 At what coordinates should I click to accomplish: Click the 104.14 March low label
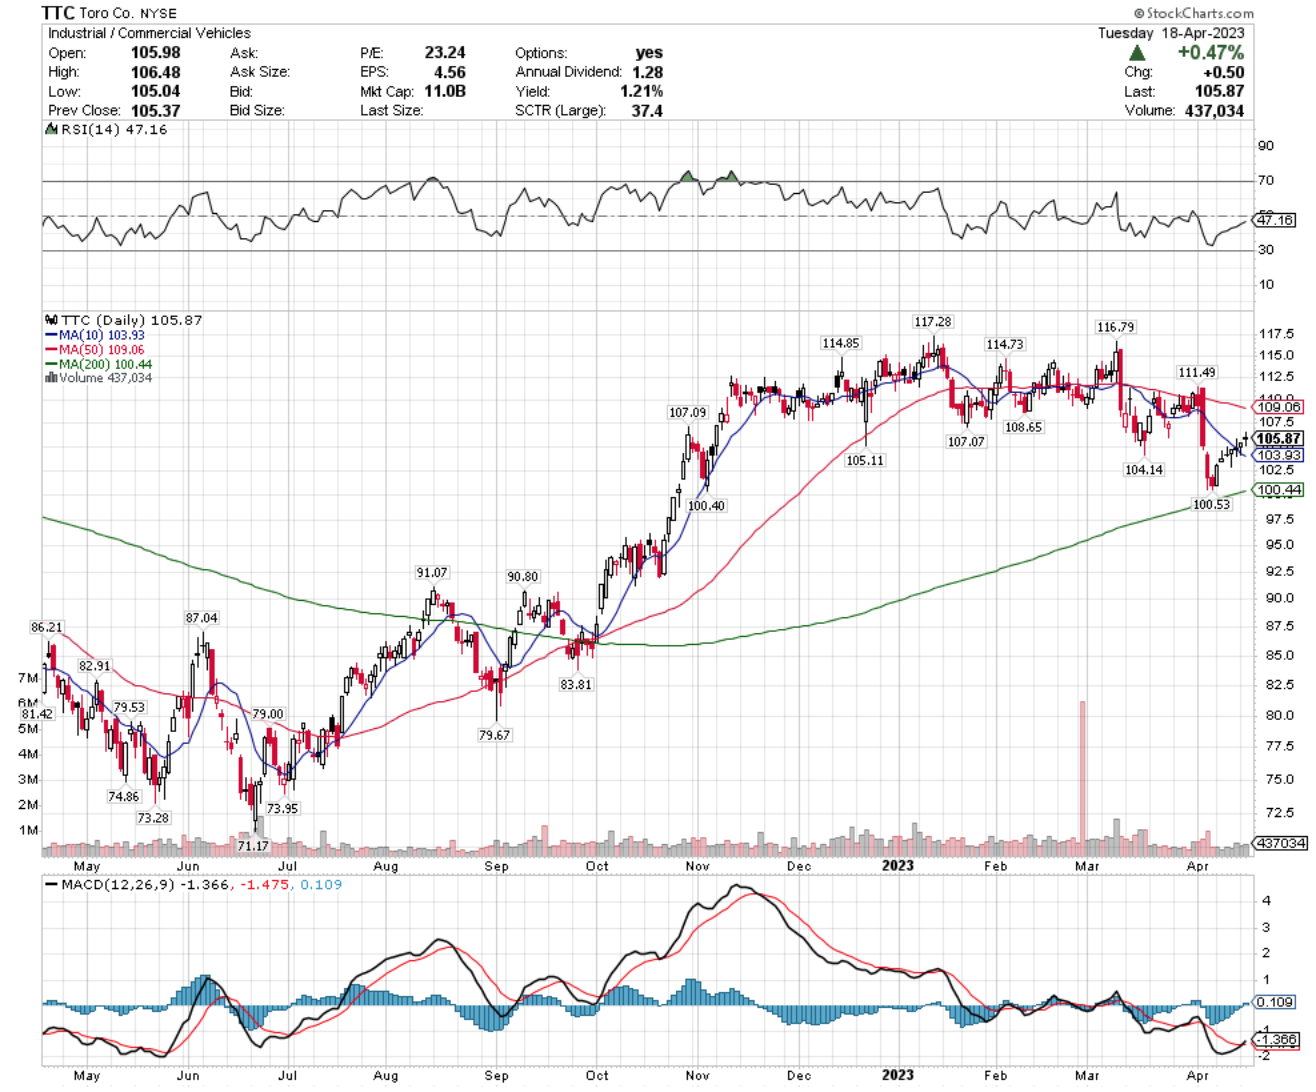pos(1144,470)
